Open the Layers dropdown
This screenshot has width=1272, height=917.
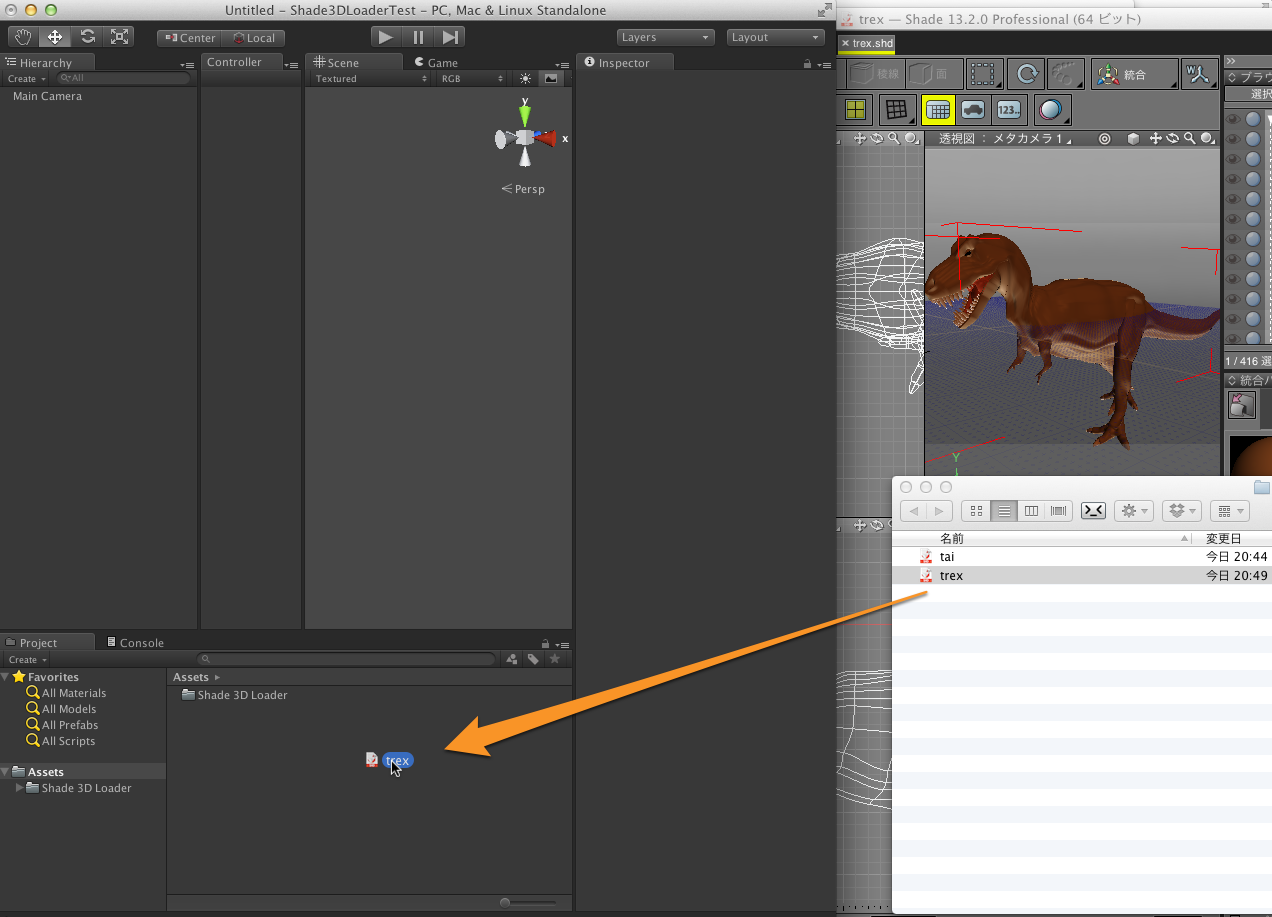[x=665, y=37]
